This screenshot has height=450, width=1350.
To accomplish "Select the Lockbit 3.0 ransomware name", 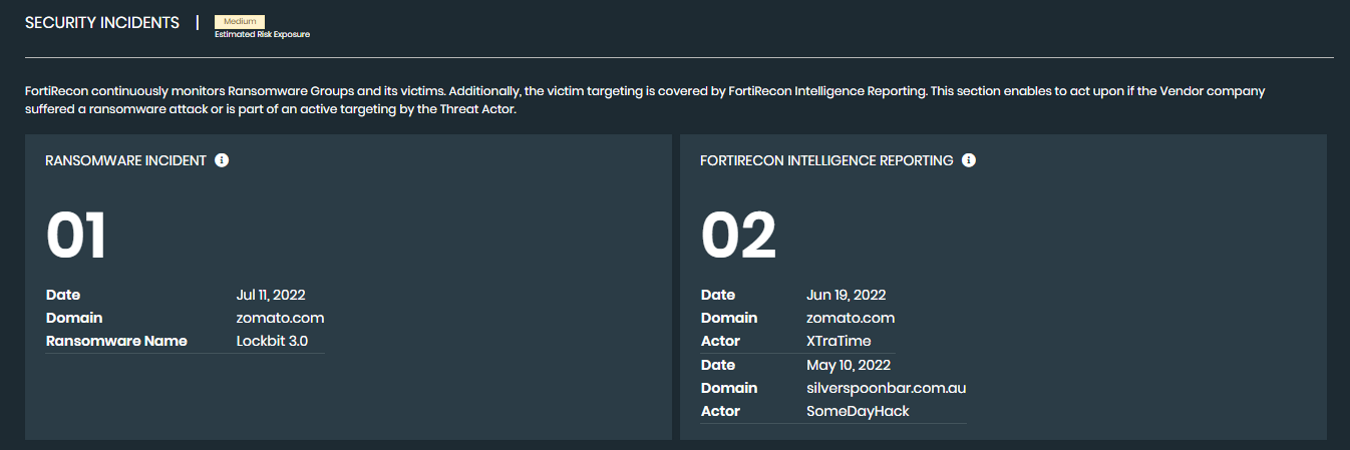I will pyautogui.click(x=272, y=341).
